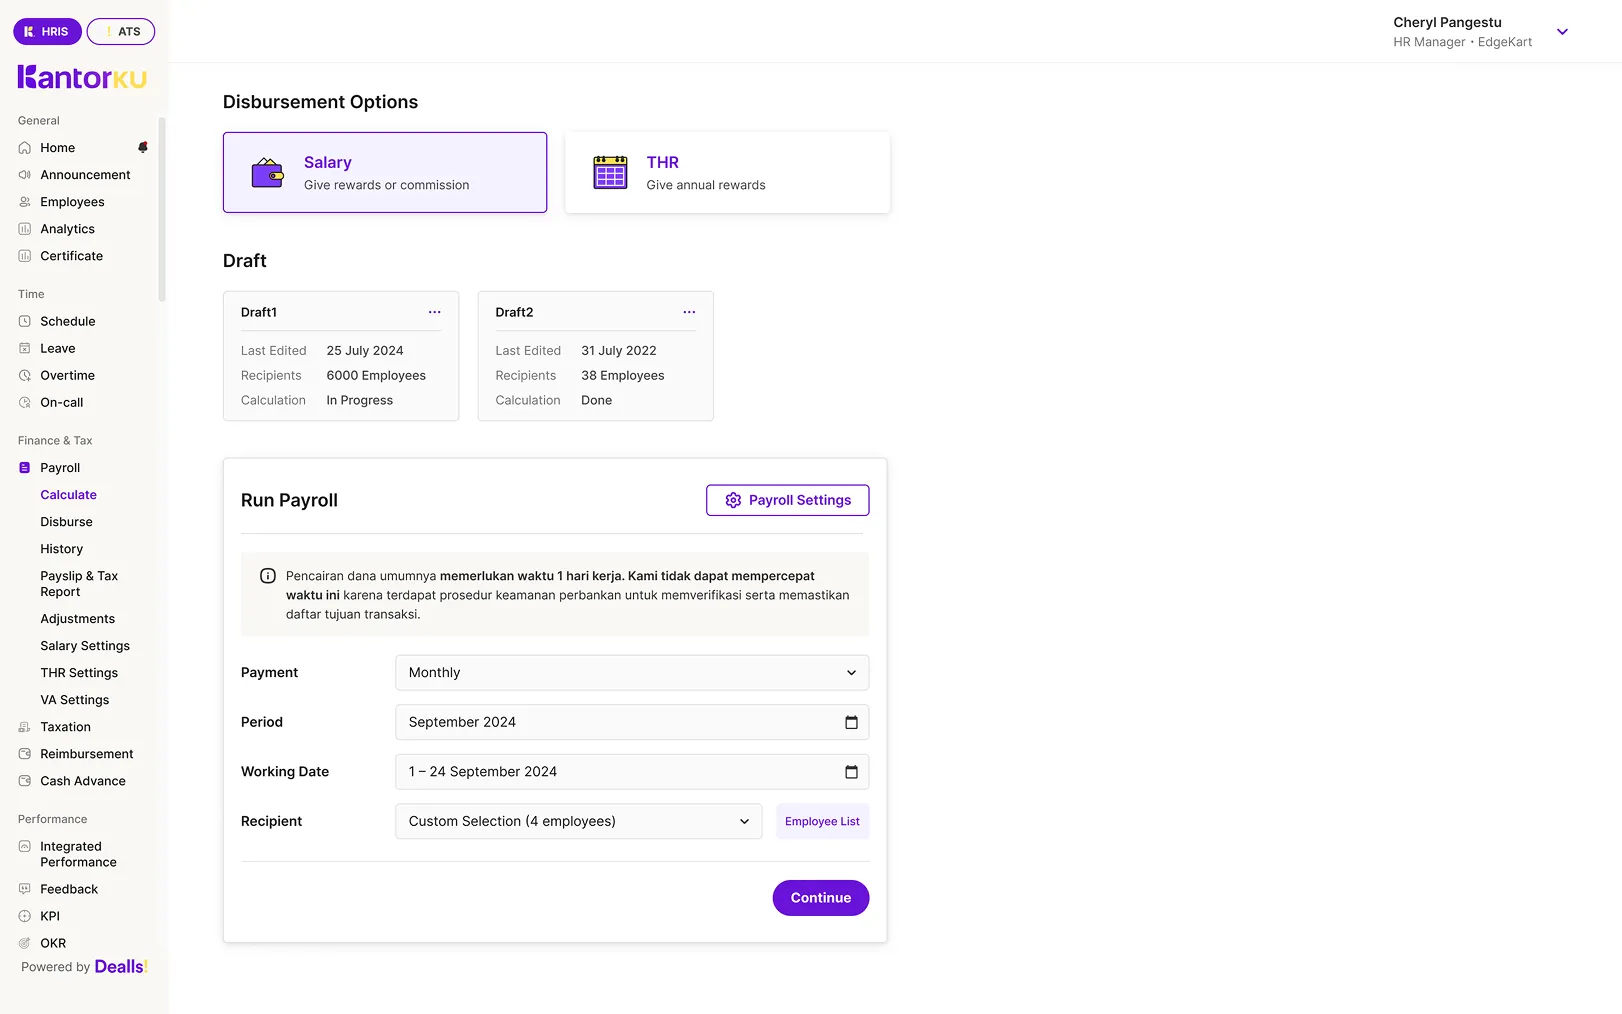Open Payroll Settings button
Viewport: 1622px width, 1014px height.
click(787, 500)
